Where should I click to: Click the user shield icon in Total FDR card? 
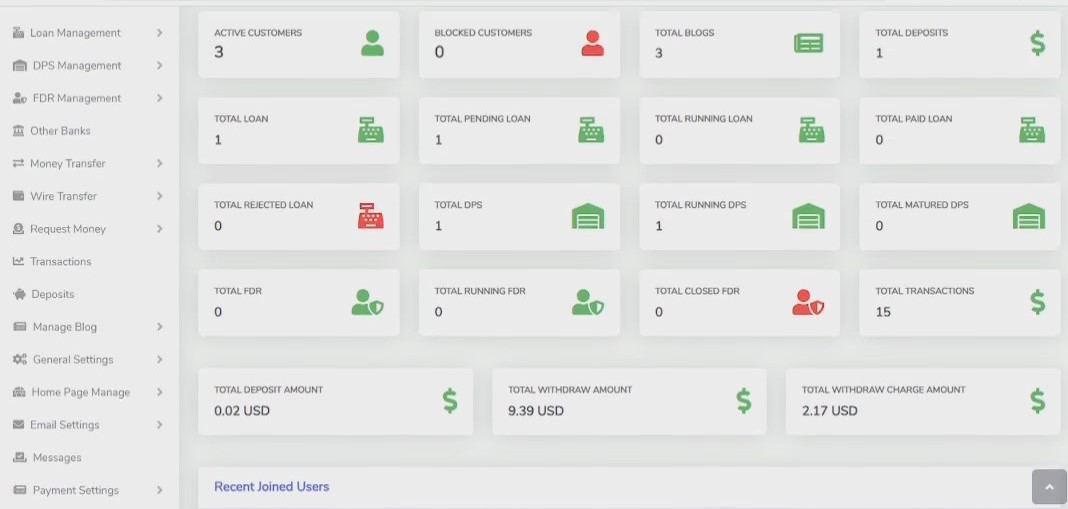point(368,302)
